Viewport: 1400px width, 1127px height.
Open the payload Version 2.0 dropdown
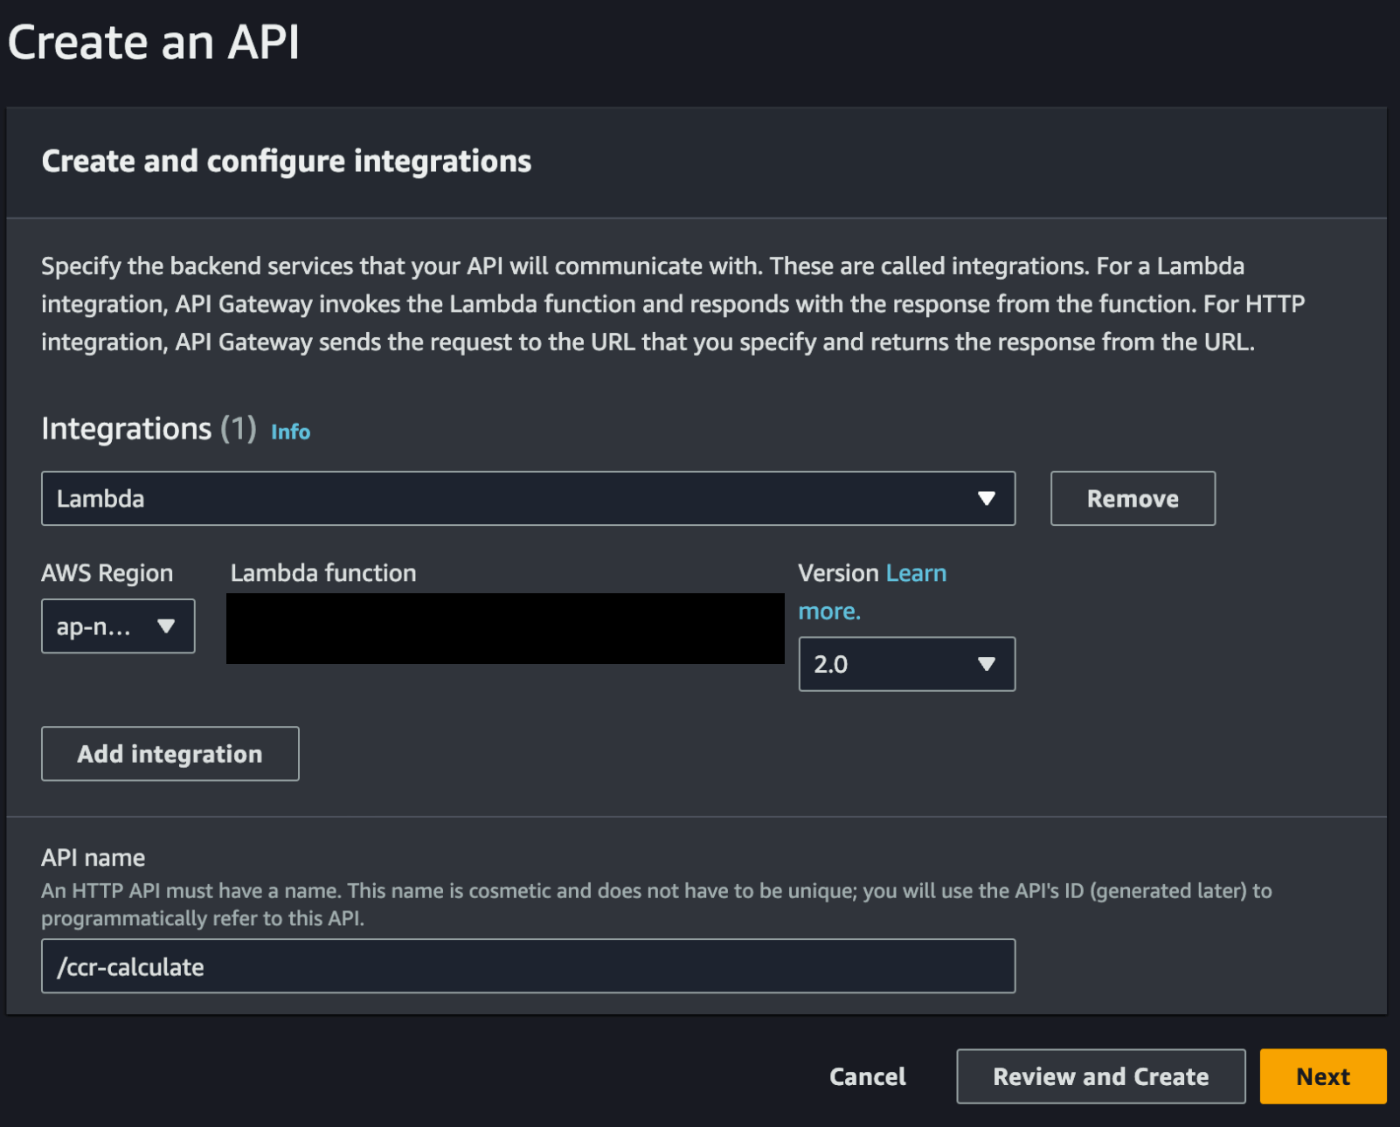905,664
